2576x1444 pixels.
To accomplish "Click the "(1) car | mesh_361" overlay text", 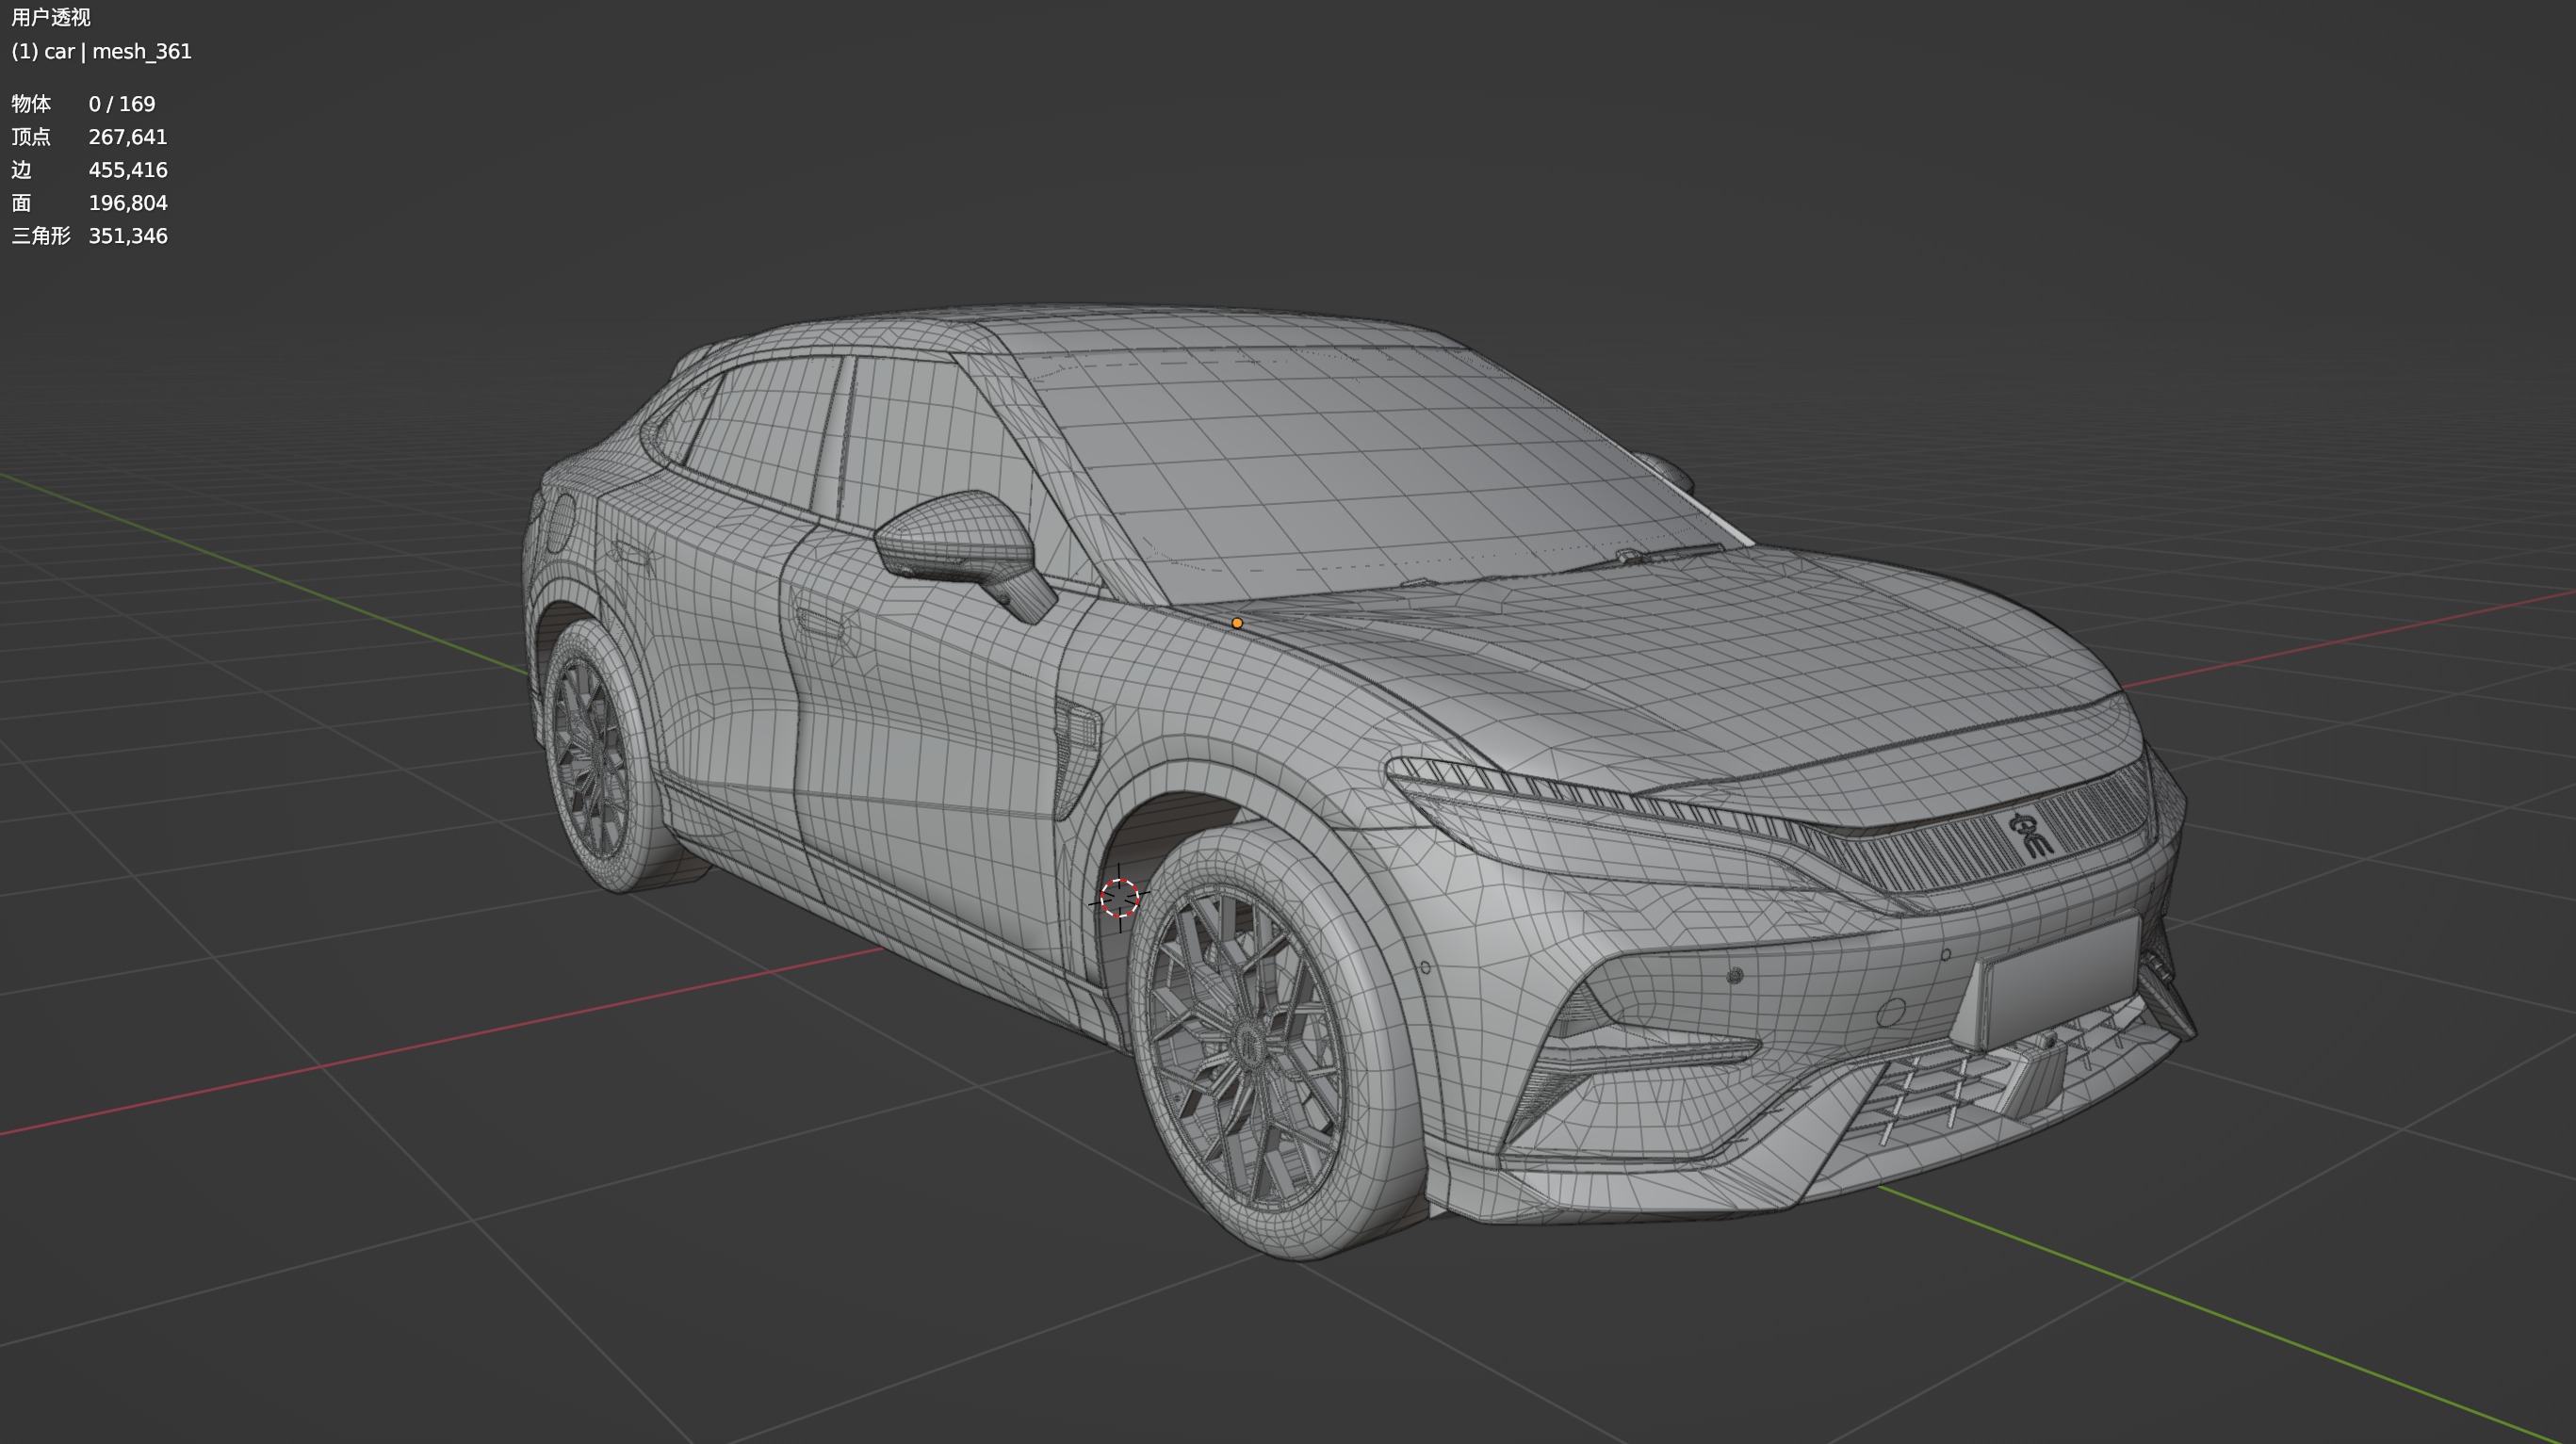I will point(101,51).
